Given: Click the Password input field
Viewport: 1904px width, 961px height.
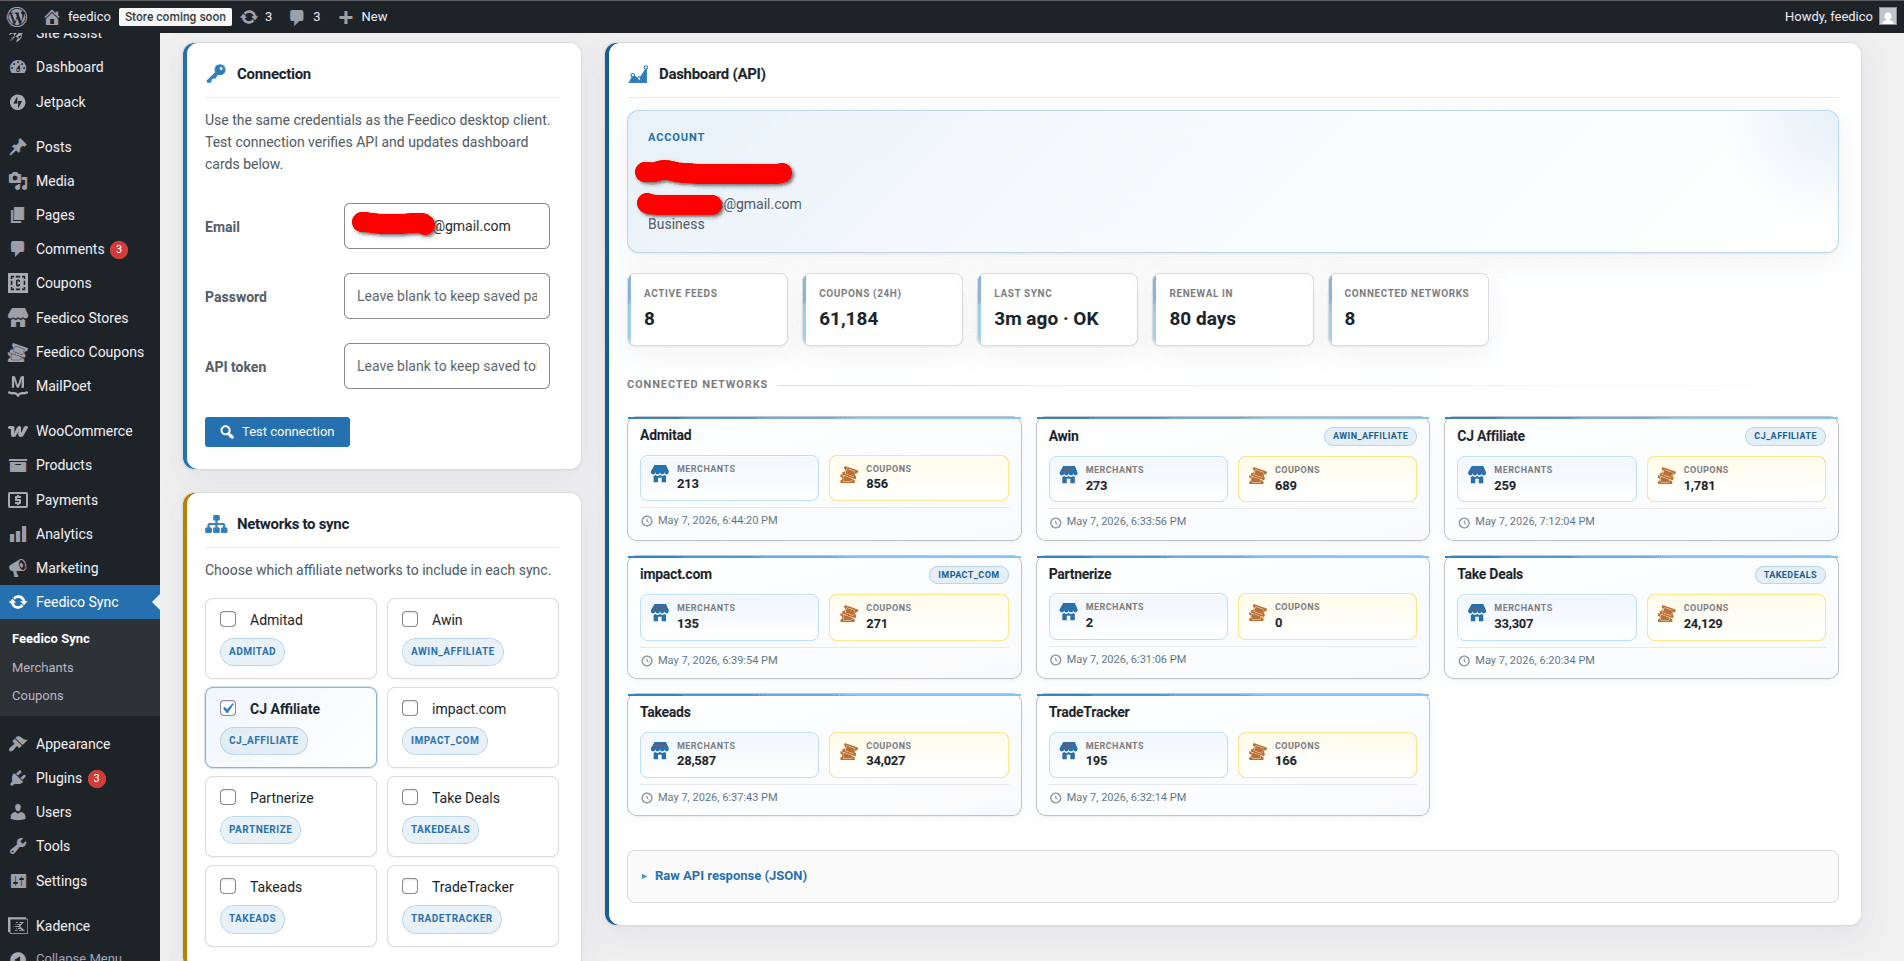Looking at the screenshot, I should click(x=447, y=296).
